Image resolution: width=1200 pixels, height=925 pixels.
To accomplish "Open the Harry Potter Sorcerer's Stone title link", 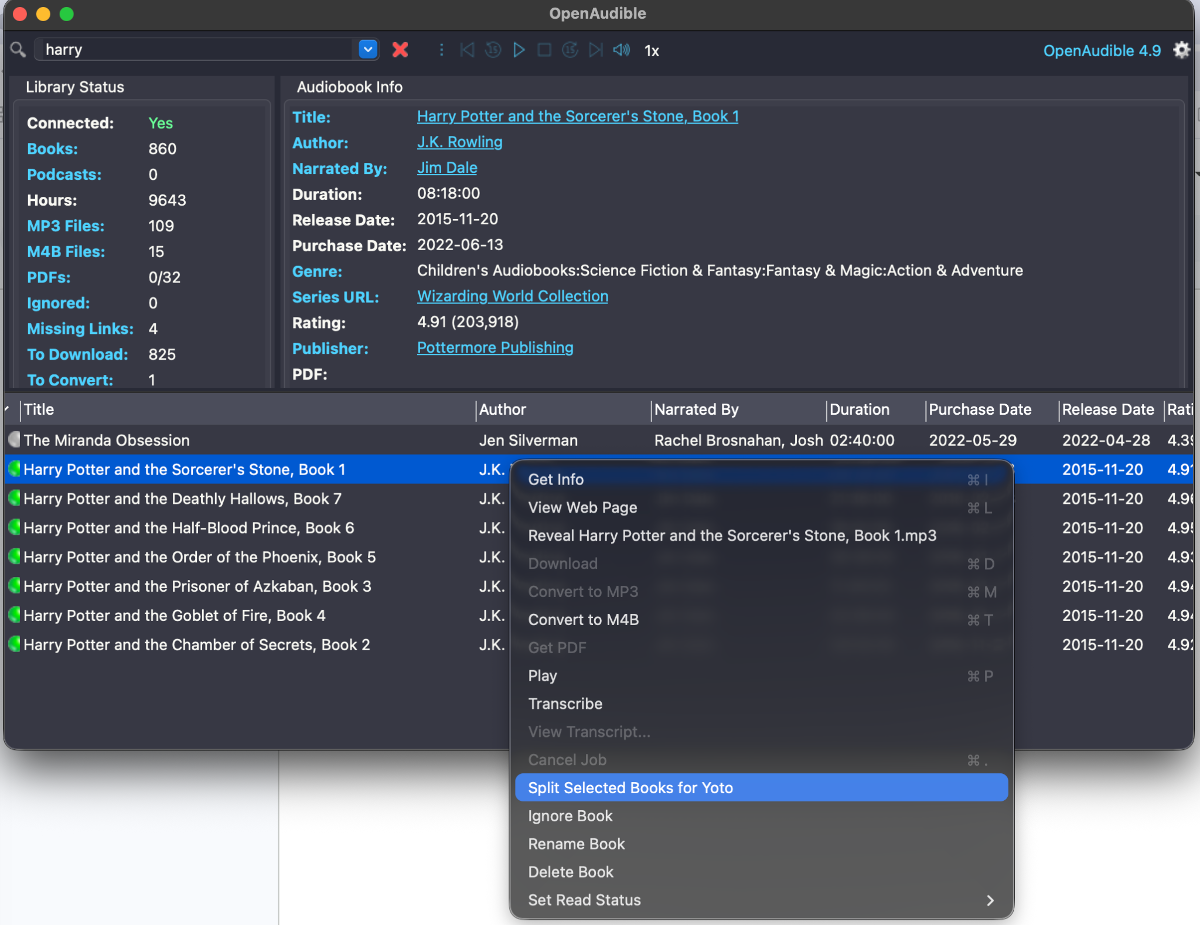I will [x=578, y=116].
